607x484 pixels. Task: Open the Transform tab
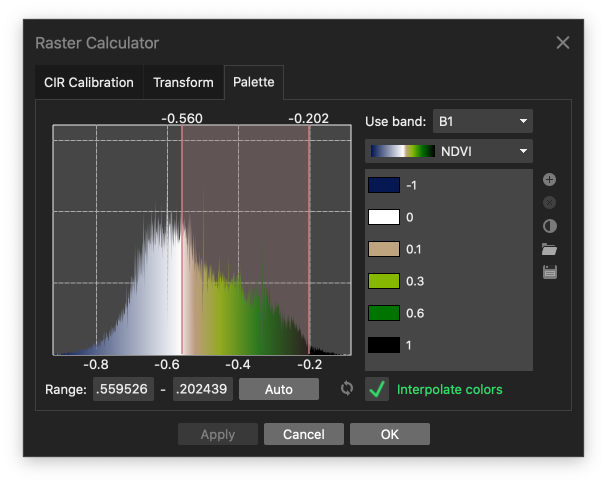[x=183, y=82]
